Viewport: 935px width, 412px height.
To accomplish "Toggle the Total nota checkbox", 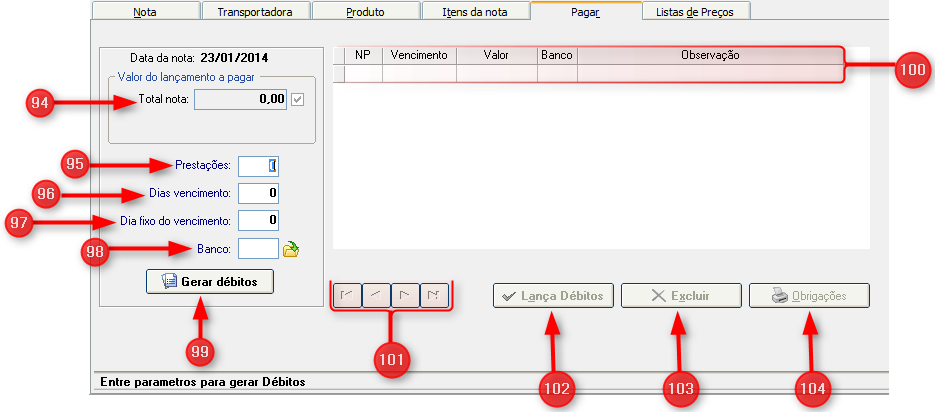I will pos(298,100).
